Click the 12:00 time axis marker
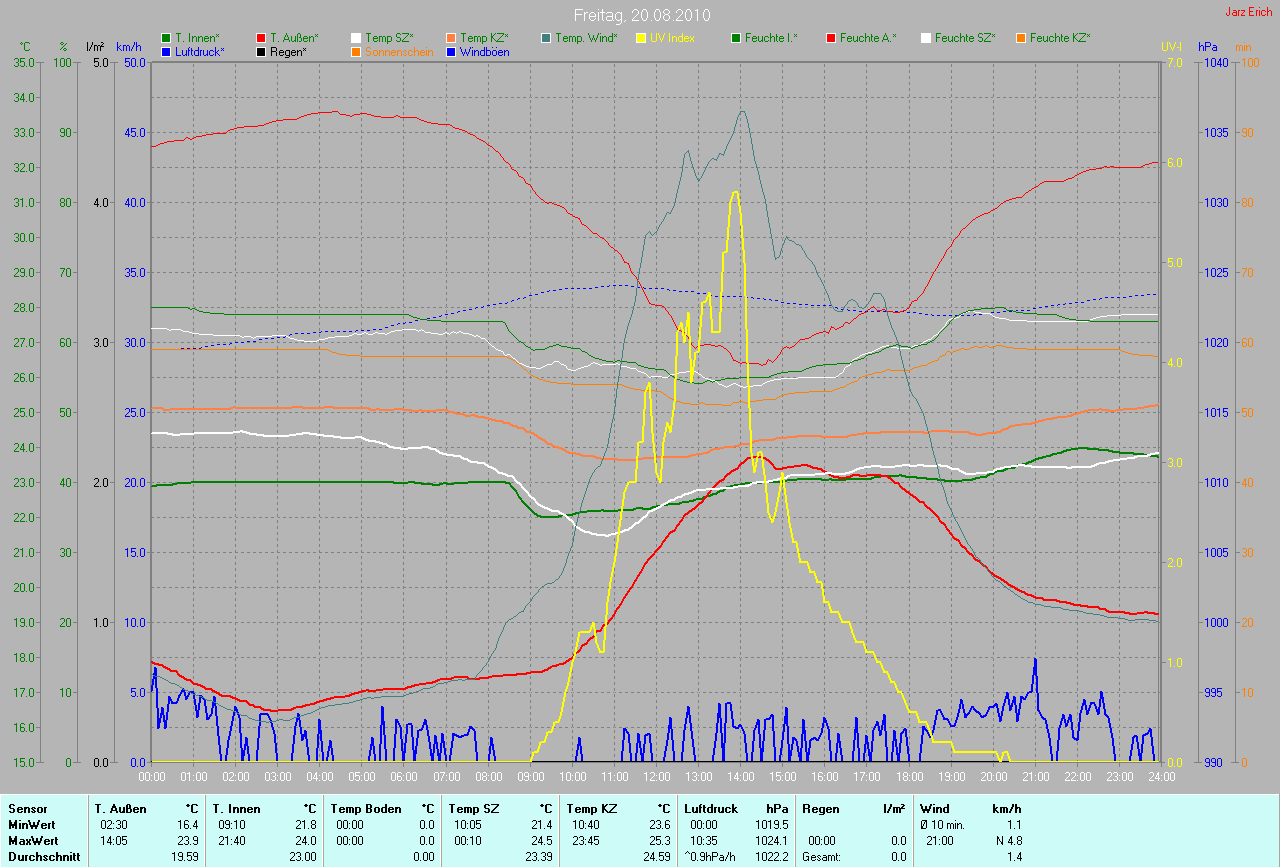 pyautogui.click(x=656, y=776)
